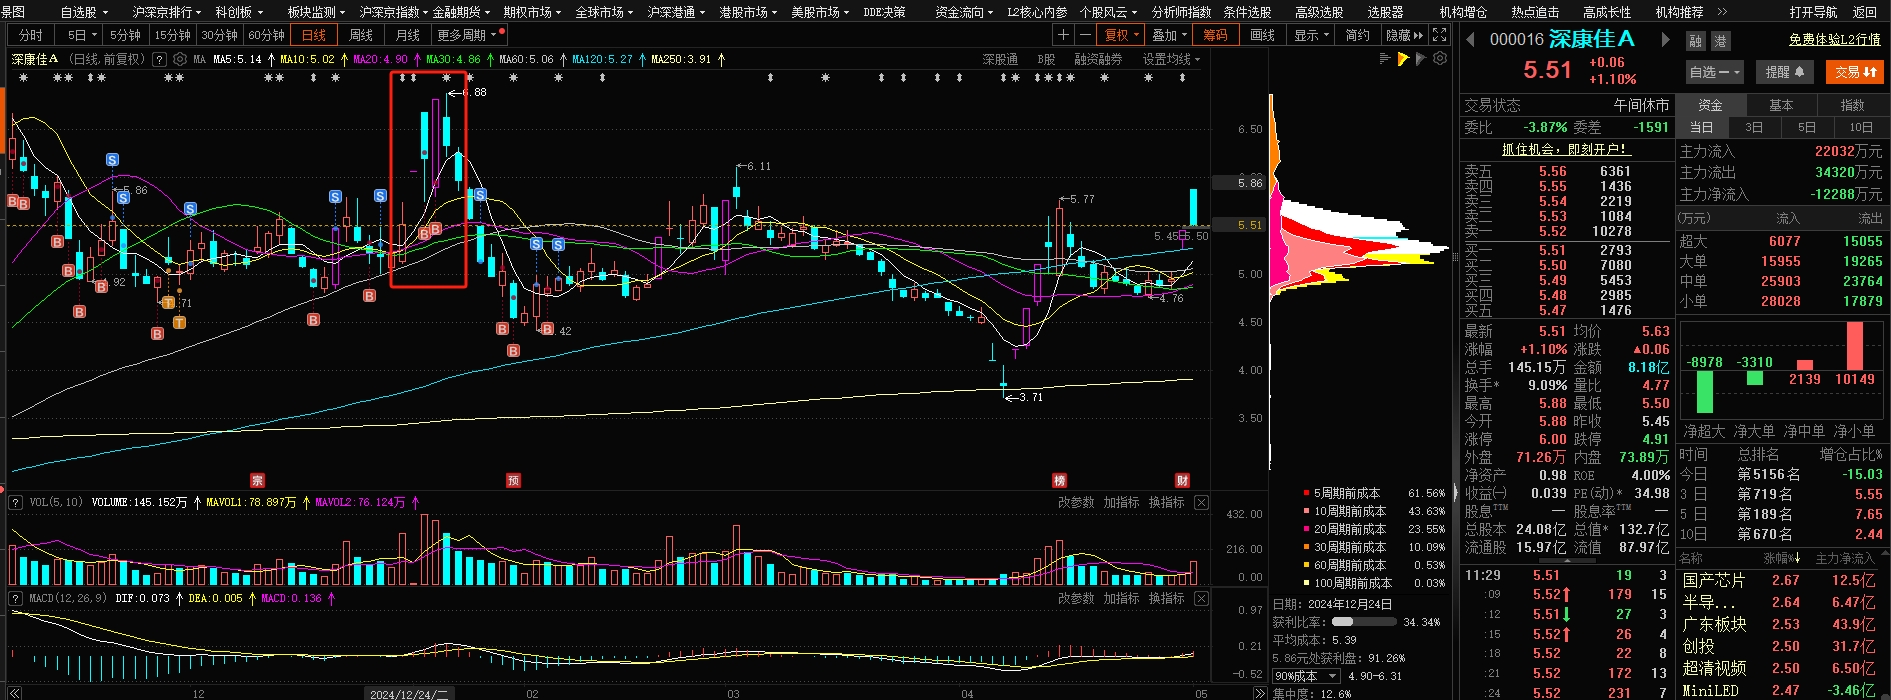The width and height of the screenshot is (1891, 700).
Task: Open the VOL indicator help icon
Action: [x=16, y=502]
